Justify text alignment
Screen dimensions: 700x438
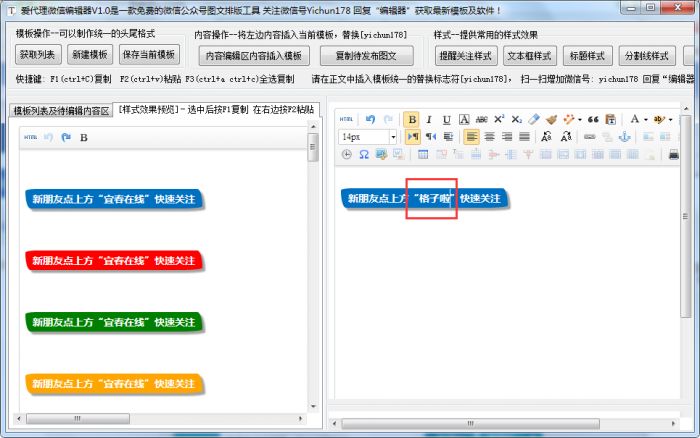point(525,137)
